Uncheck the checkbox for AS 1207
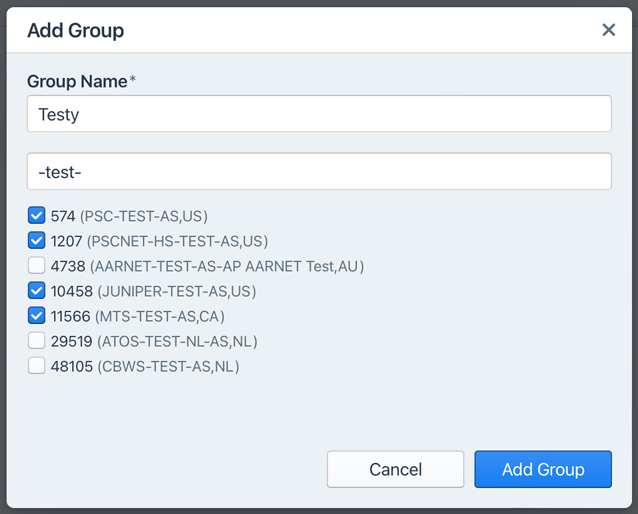638x514 pixels. click(x=37, y=240)
